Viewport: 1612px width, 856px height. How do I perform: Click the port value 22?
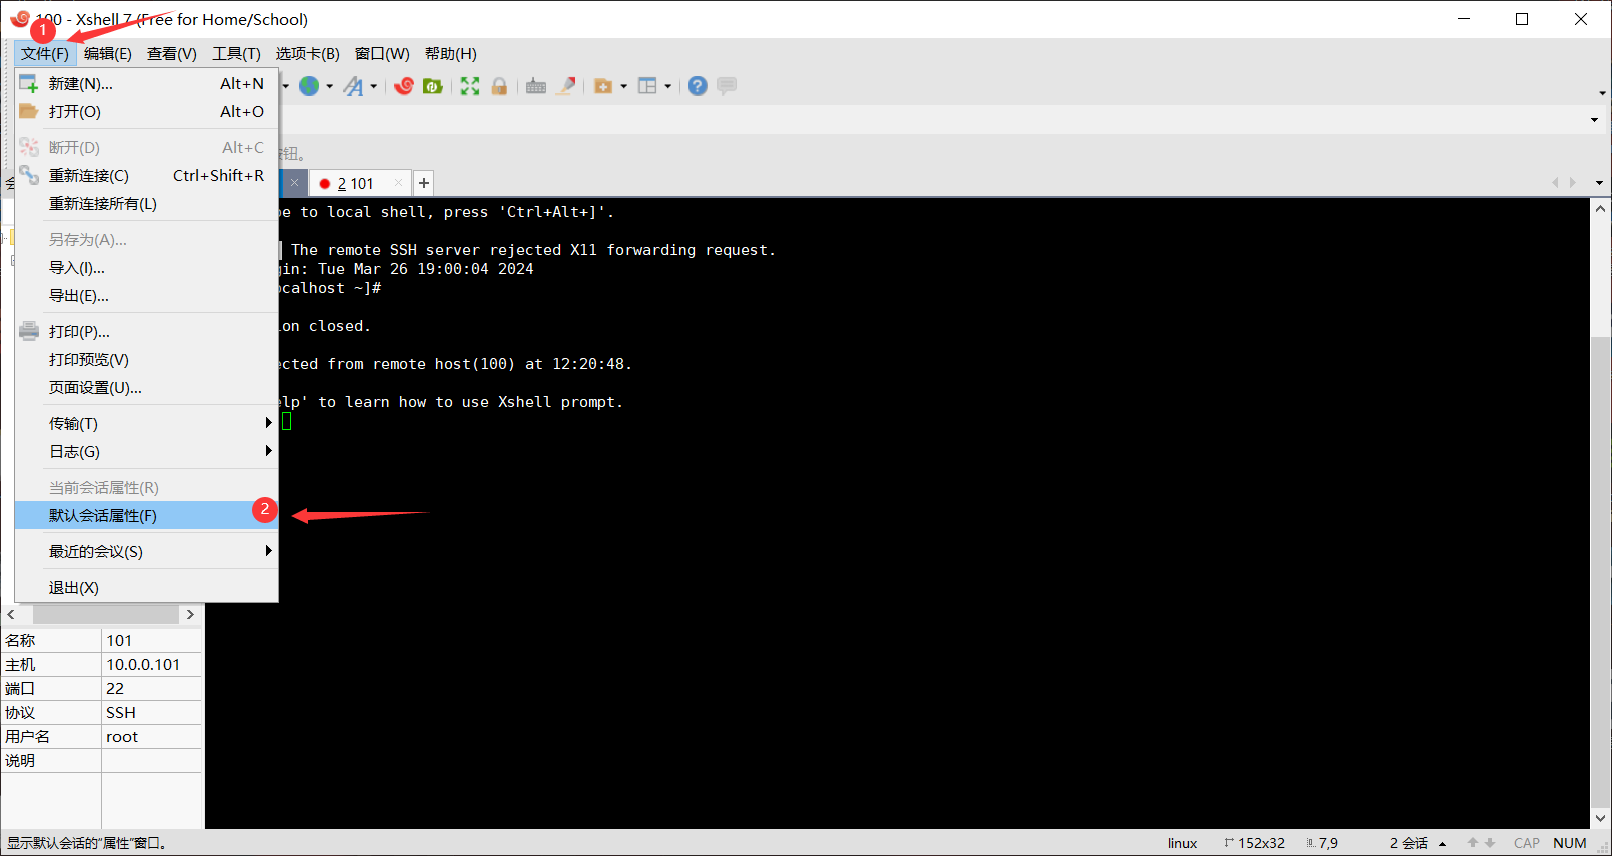[x=115, y=688]
